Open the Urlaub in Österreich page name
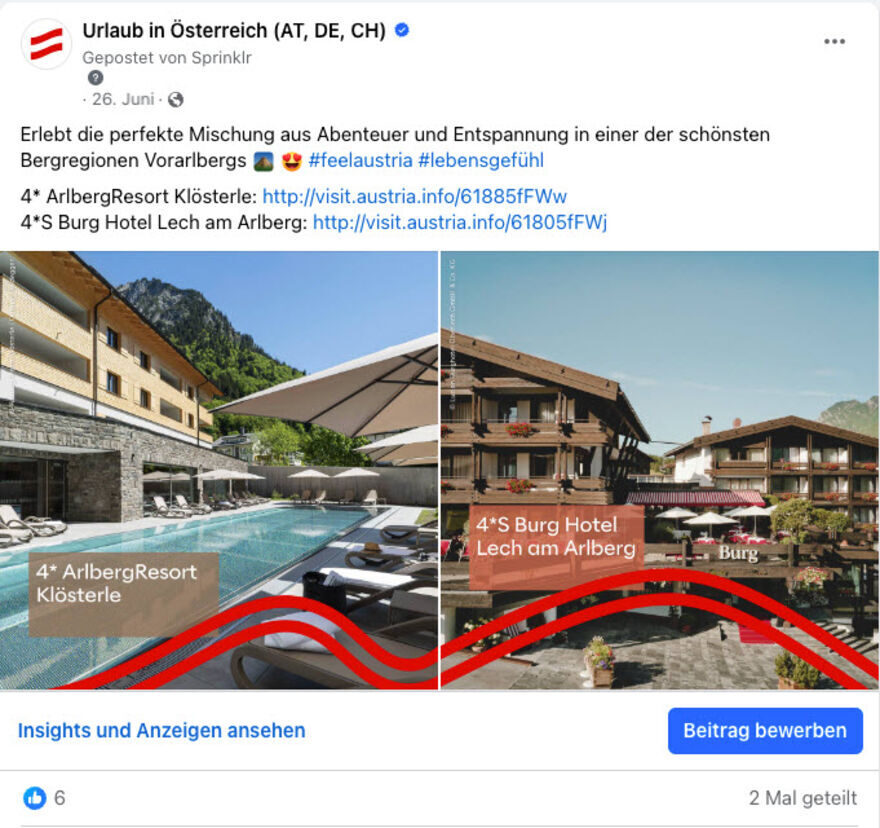This screenshot has height=828, width=880. [x=234, y=30]
